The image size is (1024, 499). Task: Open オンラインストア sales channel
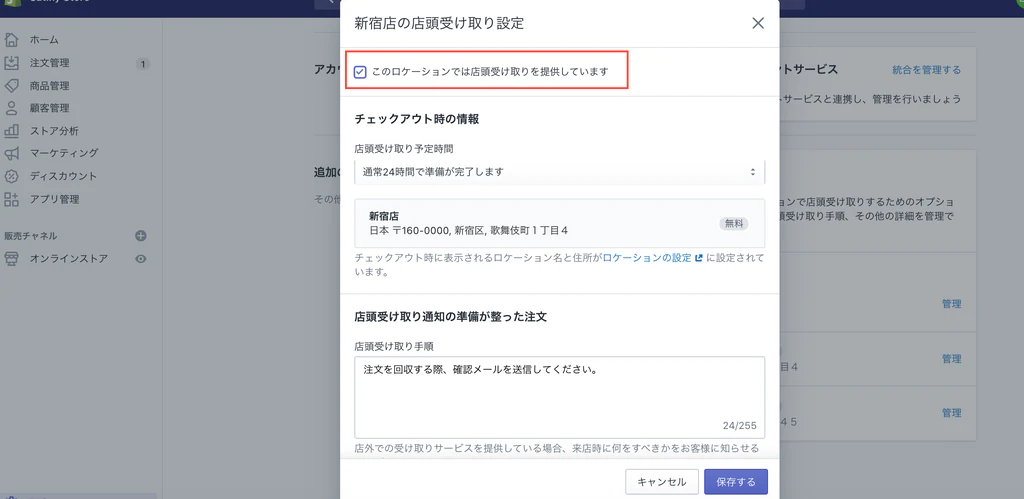tap(69, 259)
